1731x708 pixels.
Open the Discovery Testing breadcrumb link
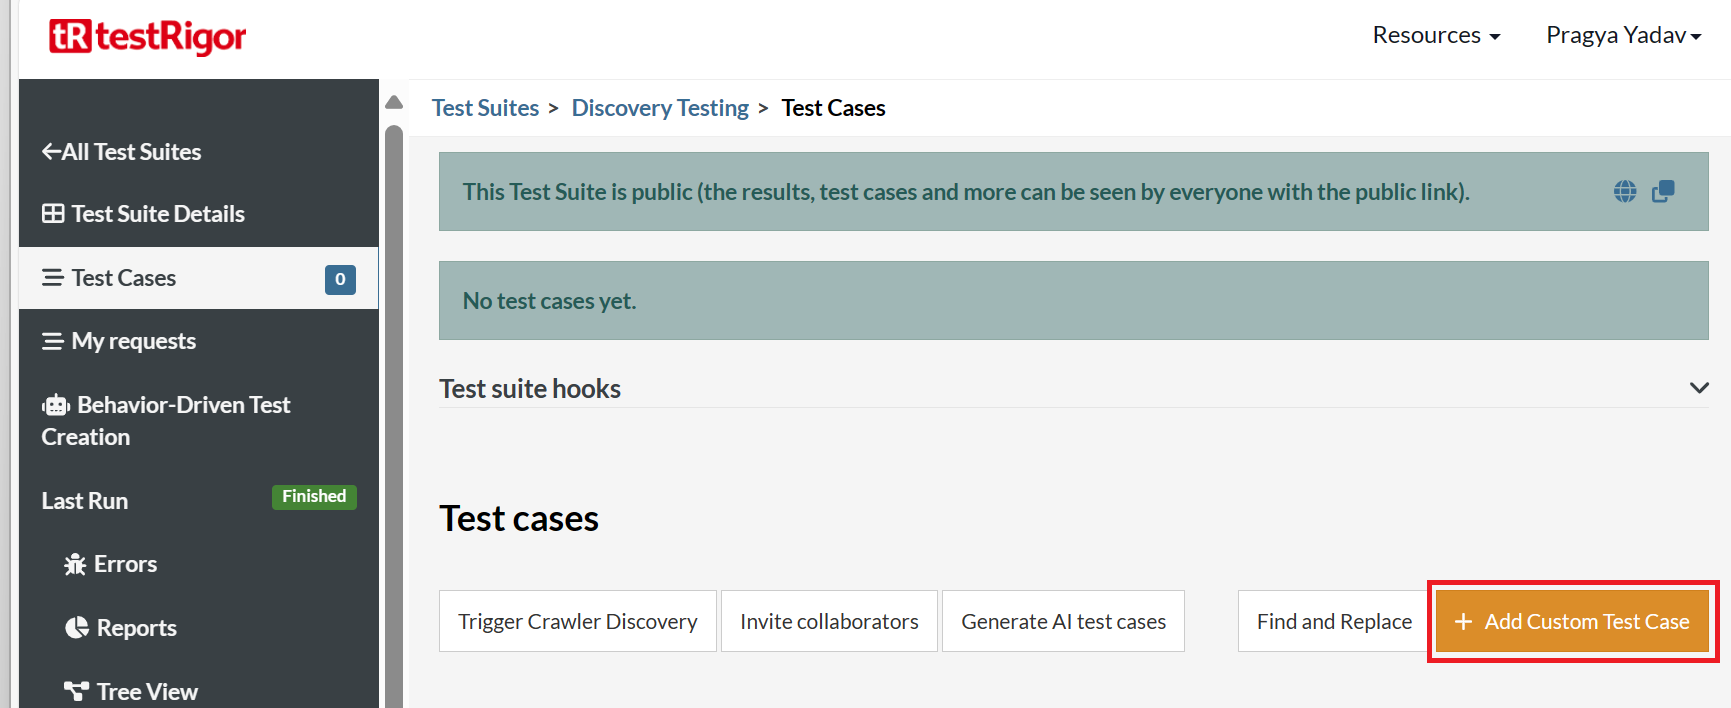tap(660, 108)
